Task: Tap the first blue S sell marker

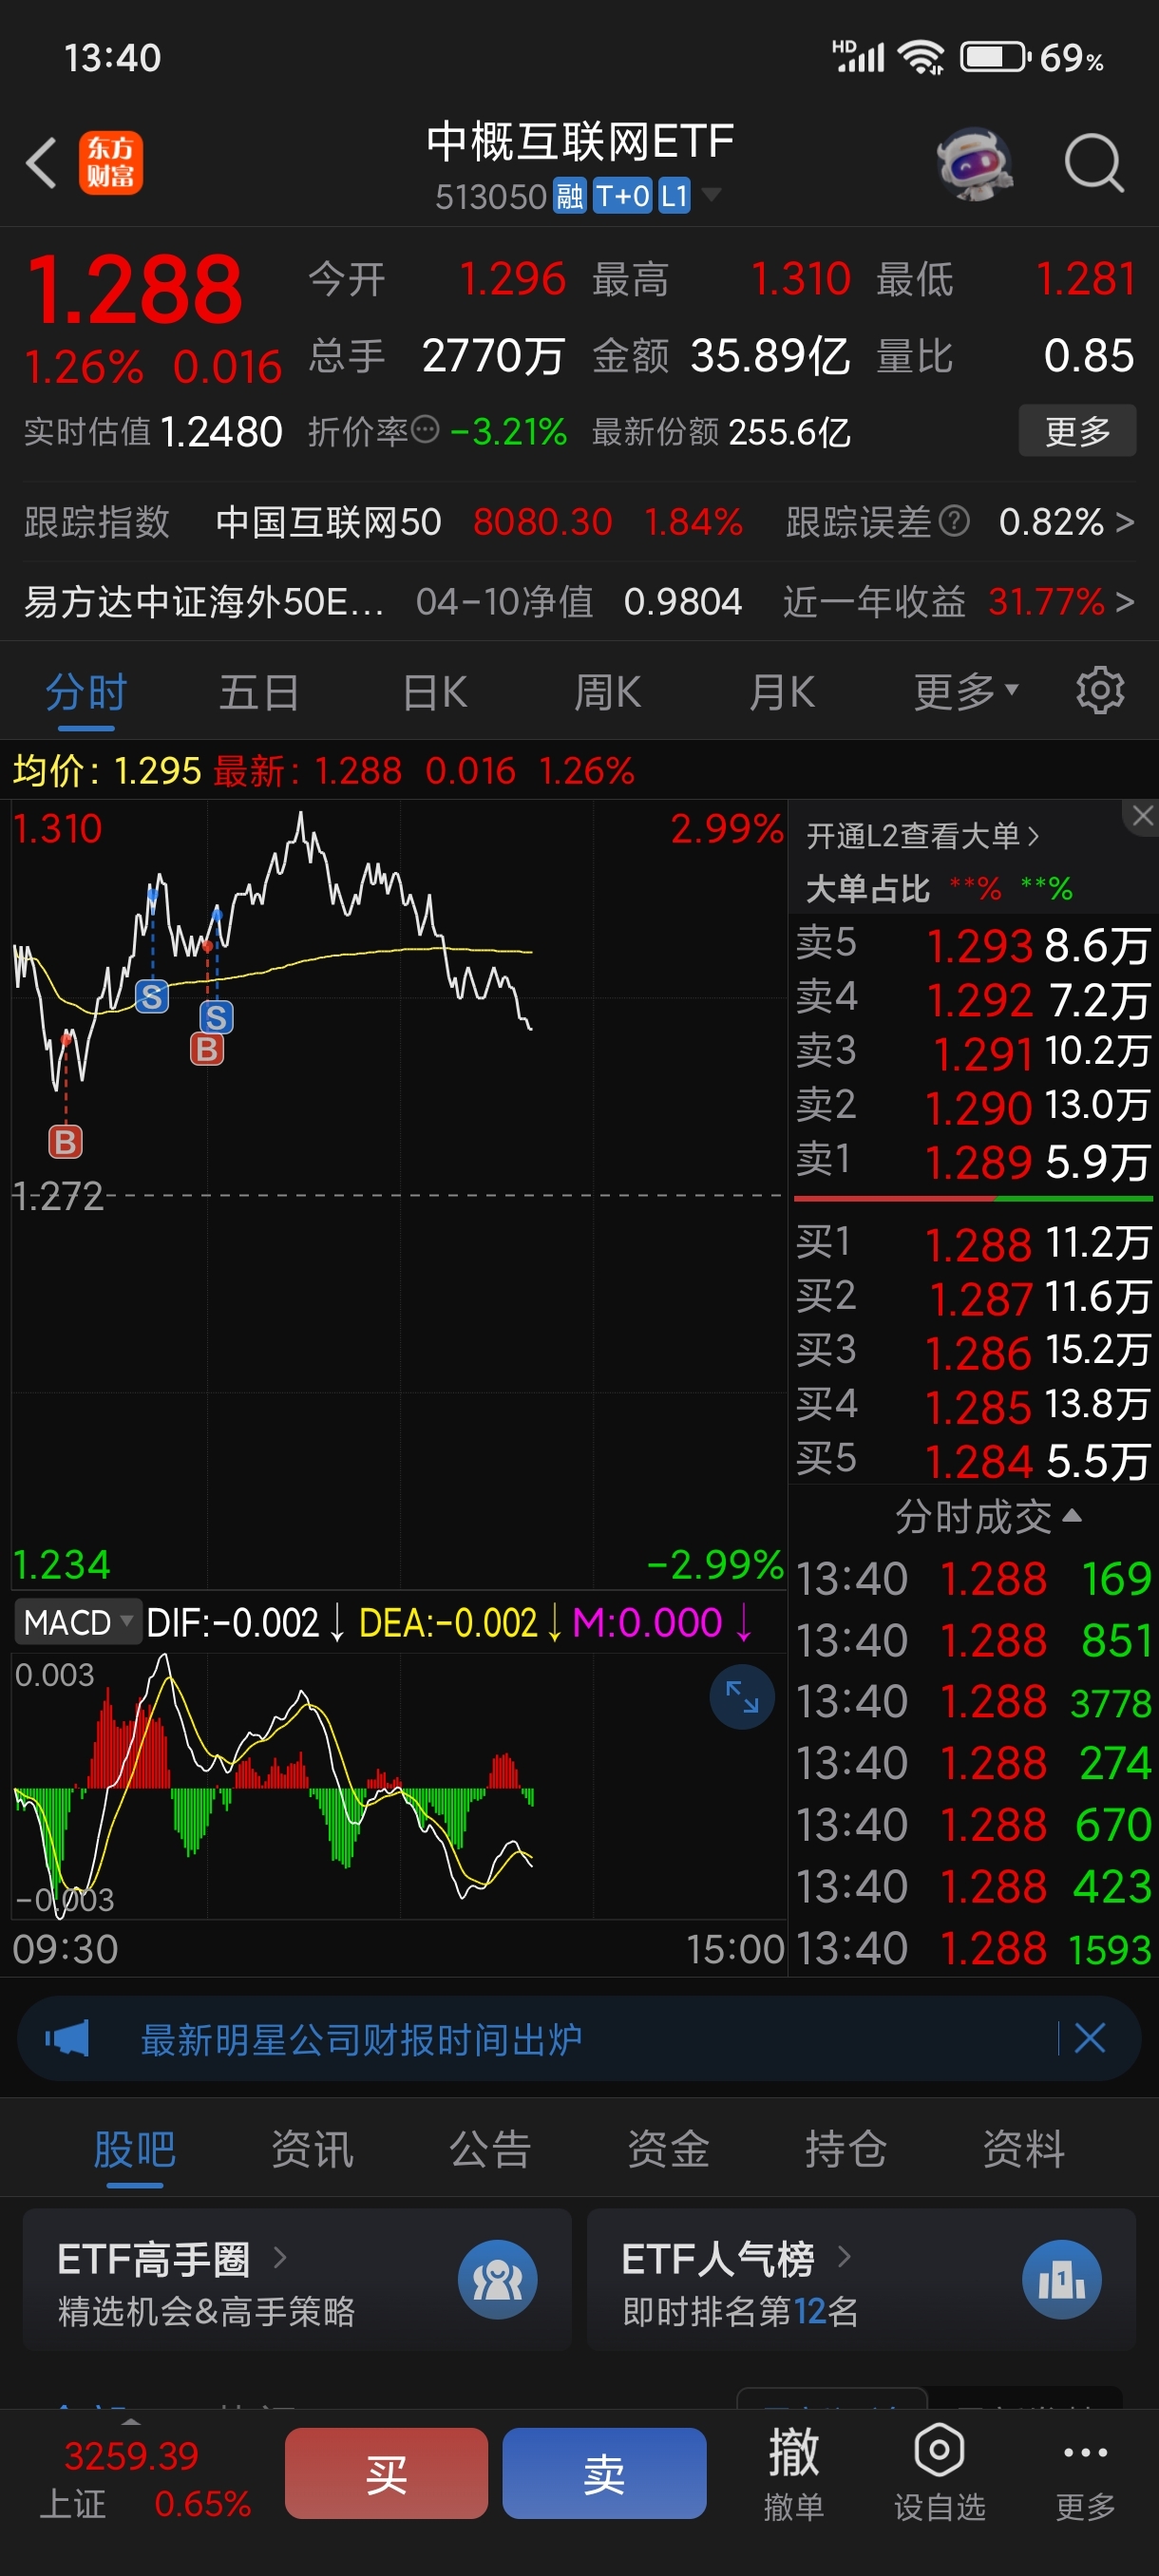Action: click(x=152, y=996)
